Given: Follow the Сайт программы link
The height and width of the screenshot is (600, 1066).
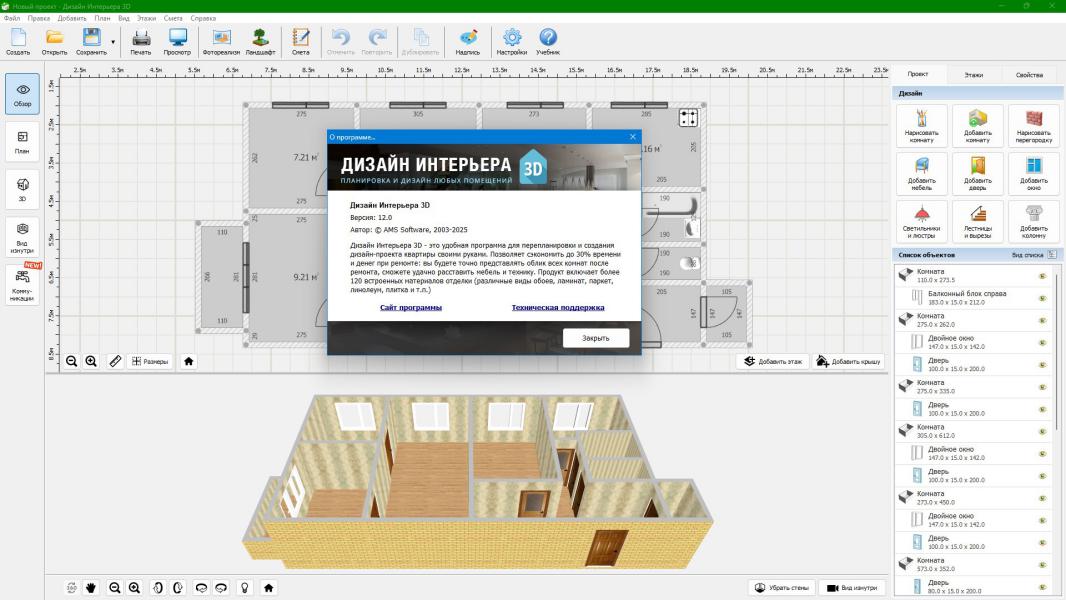Looking at the screenshot, I should tap(410, 308).
